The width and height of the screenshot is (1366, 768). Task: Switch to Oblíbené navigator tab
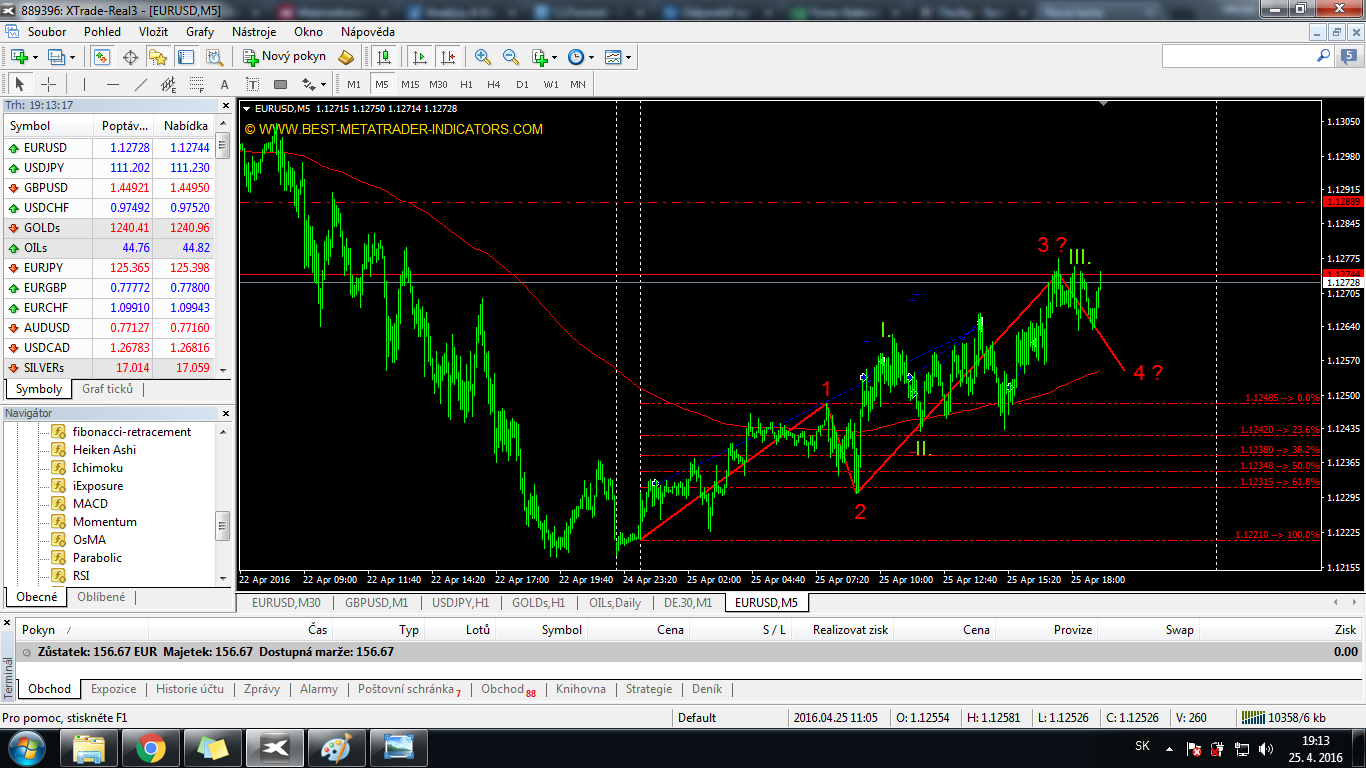pos(101,597)
